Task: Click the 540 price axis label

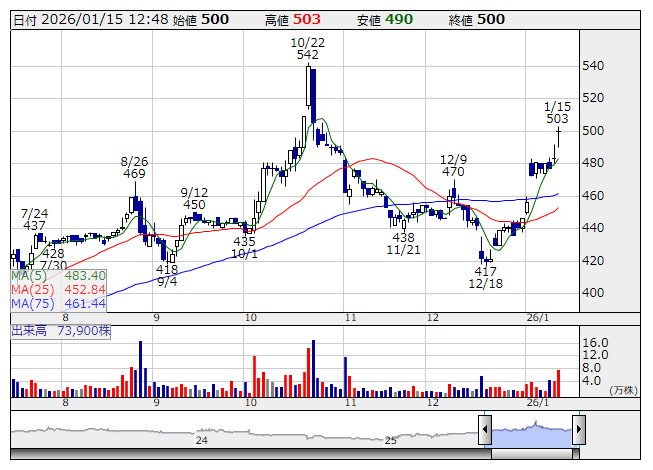Action: click(593, 66)
